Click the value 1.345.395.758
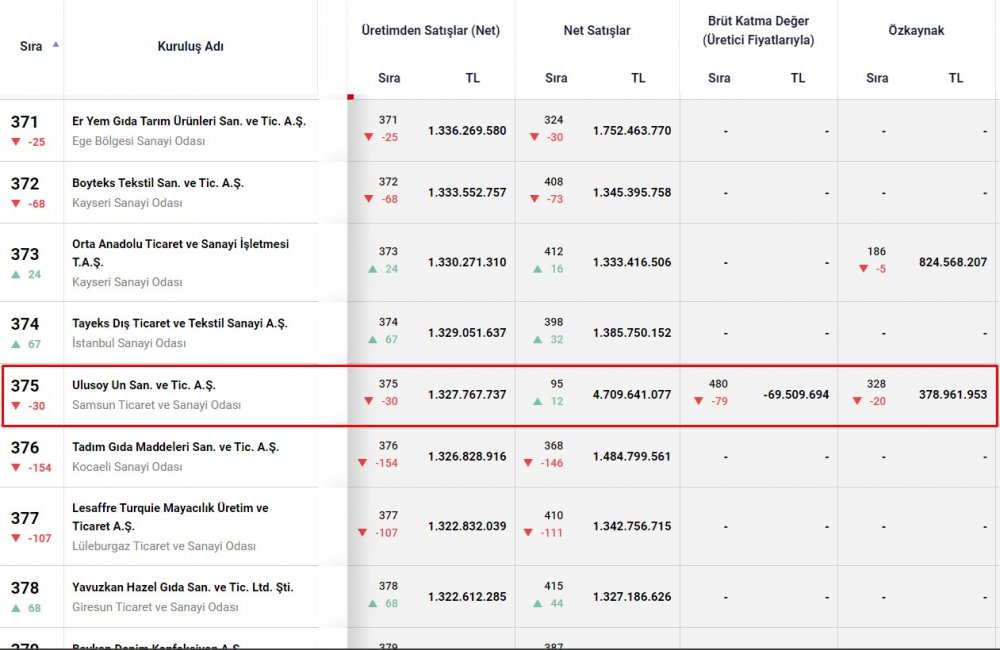 coord(632,192)
